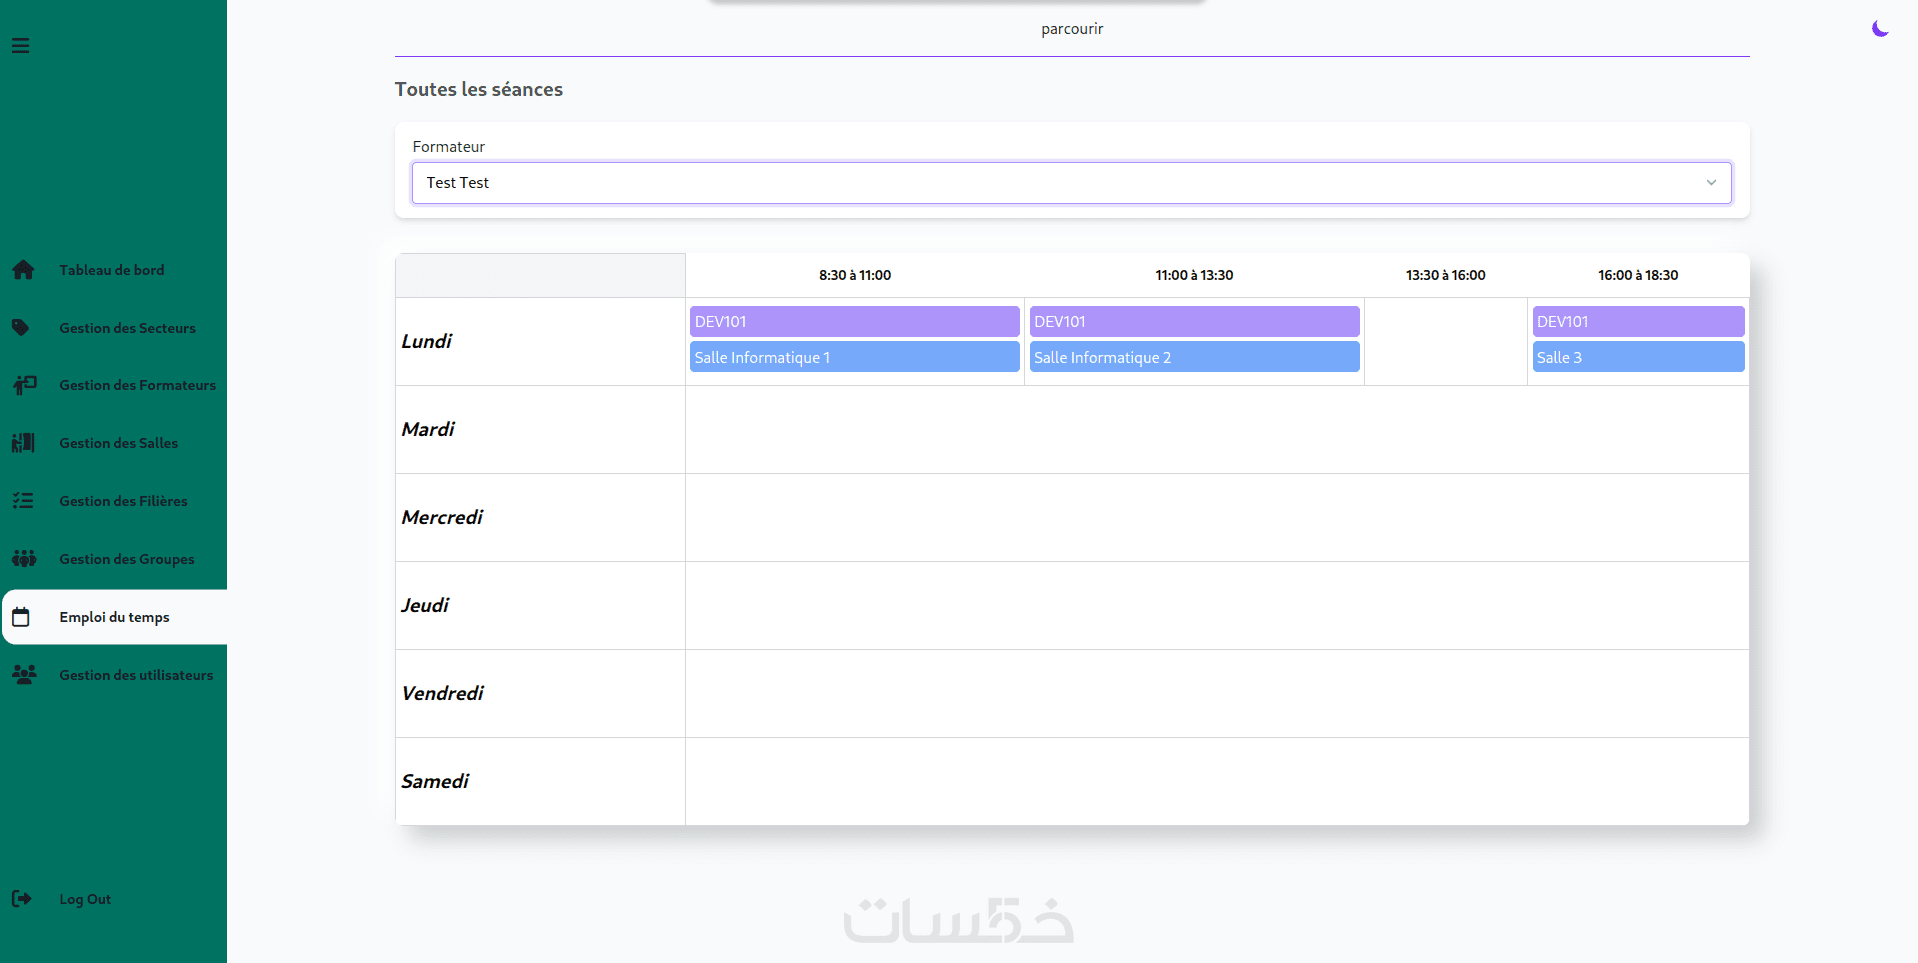Click the 11:00 à 13:30 column header

[1194, 275]
